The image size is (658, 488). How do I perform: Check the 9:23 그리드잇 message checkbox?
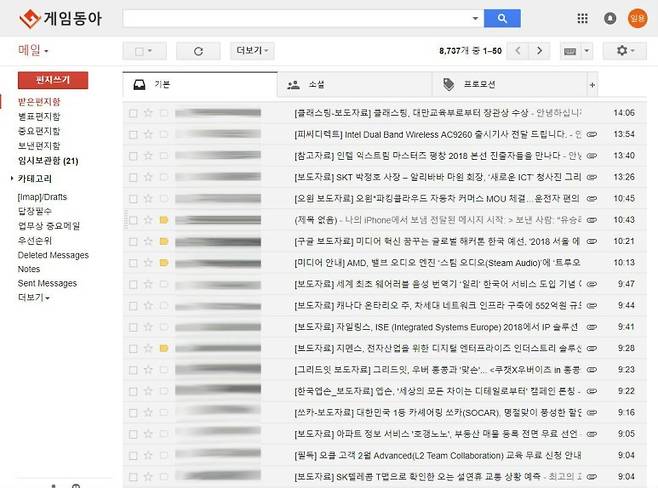(x=133, y=370)
